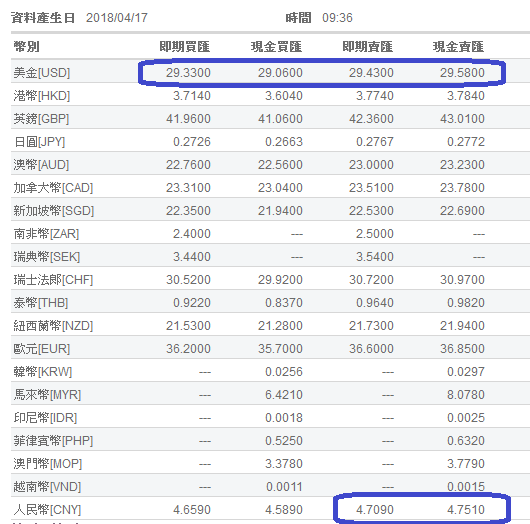
Task: Click the 馬來幣[MYR] currency label
Action: 47,395
